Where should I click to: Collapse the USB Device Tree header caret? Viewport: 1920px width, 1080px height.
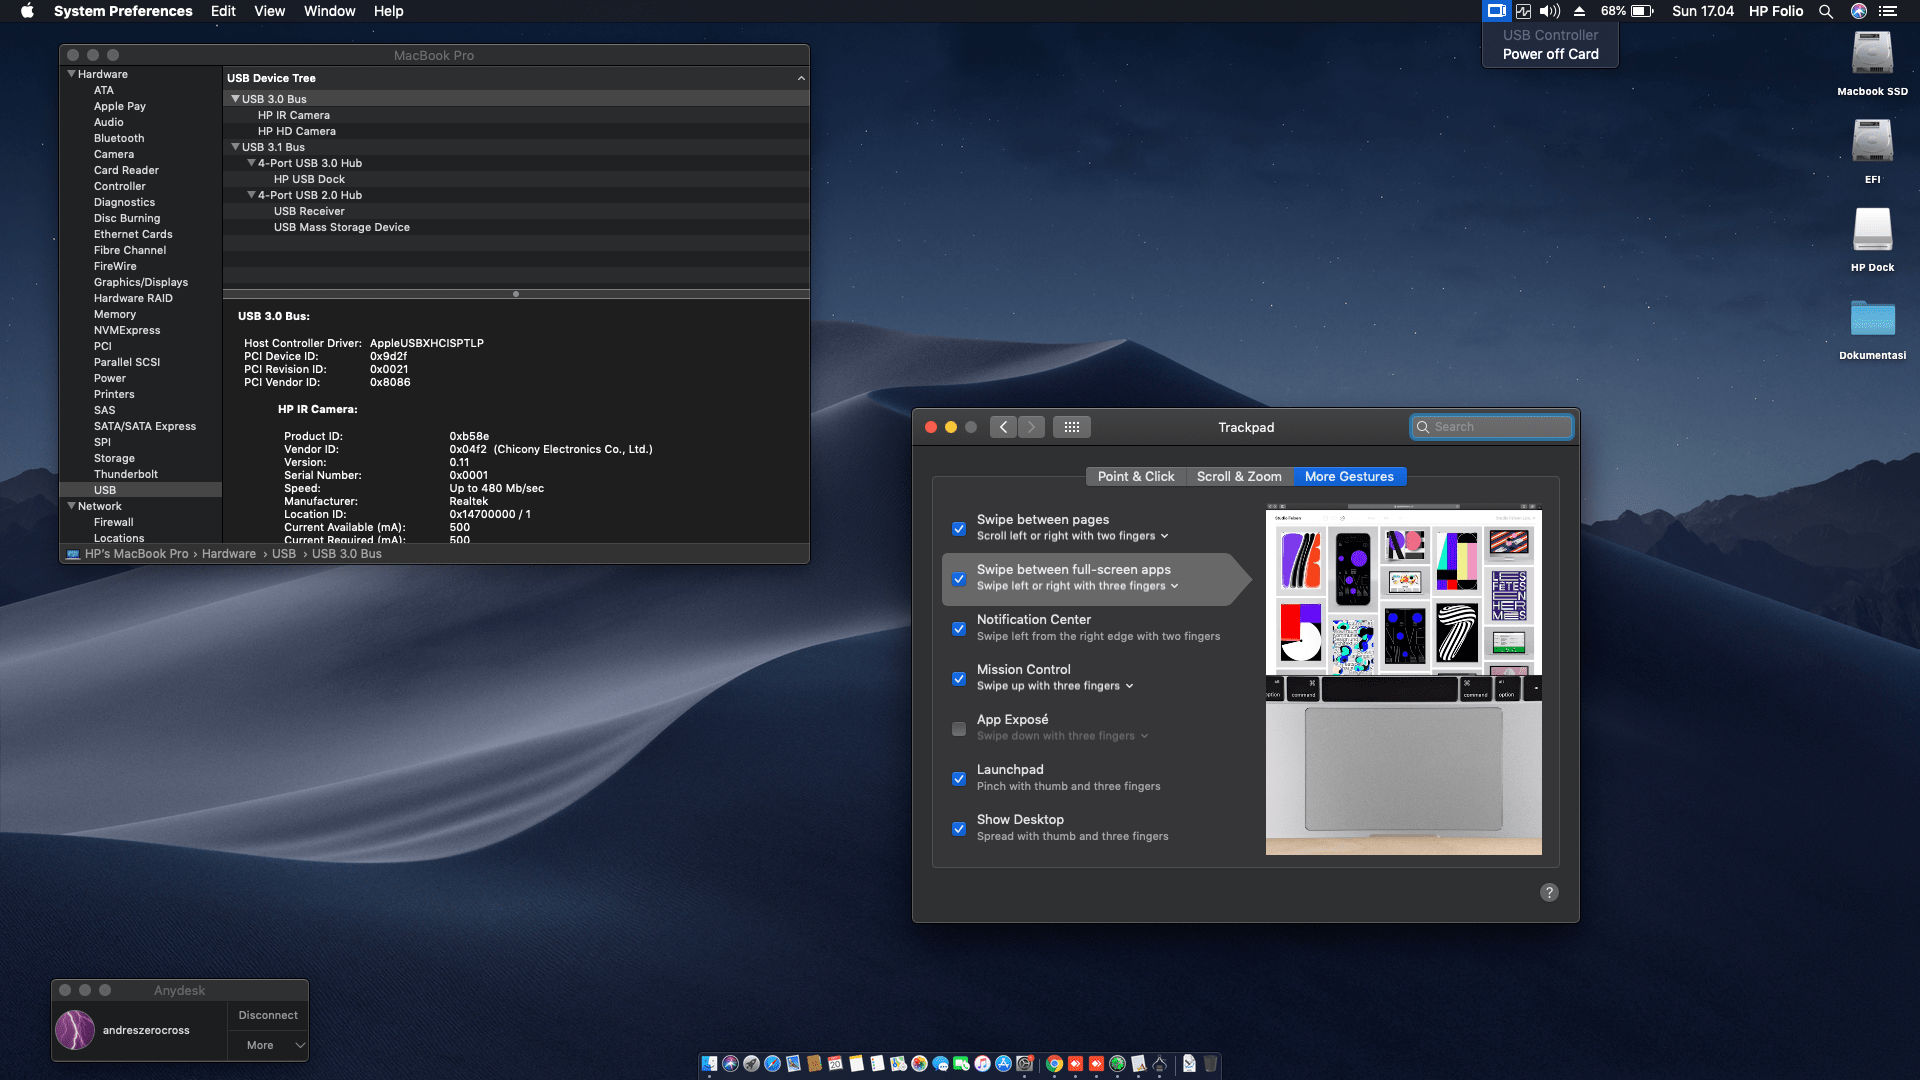click(x=800, y=78)
